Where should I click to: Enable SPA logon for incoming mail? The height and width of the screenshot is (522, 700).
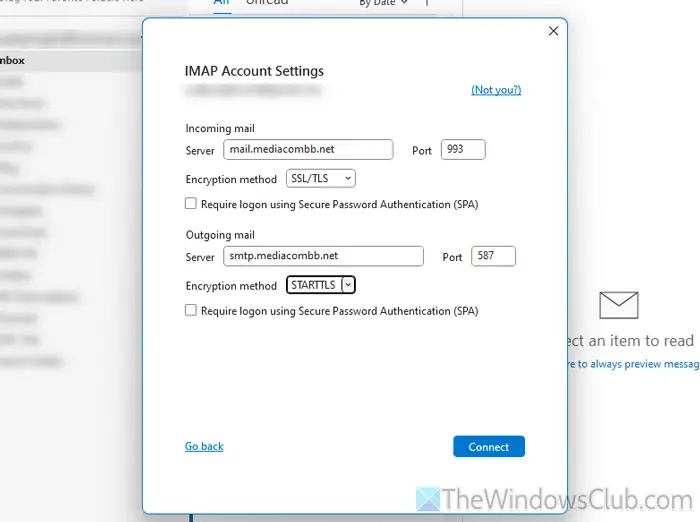pyautogui.click(x=191, y=204)
